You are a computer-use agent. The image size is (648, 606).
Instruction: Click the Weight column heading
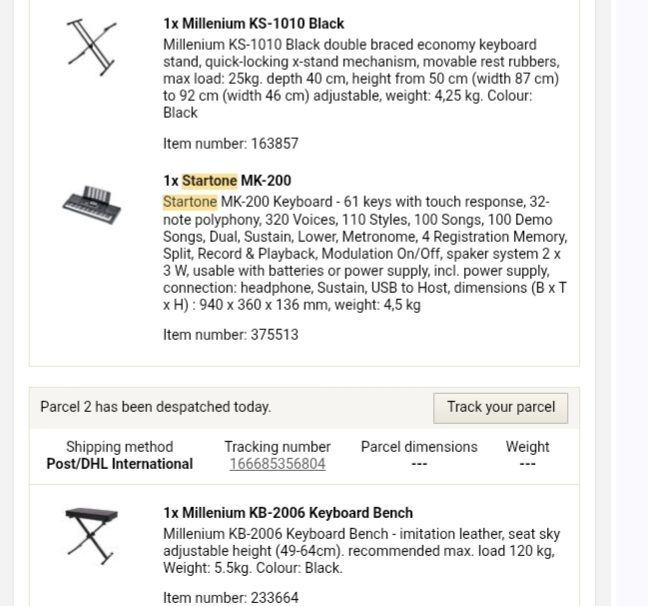[x=527, y=447]
